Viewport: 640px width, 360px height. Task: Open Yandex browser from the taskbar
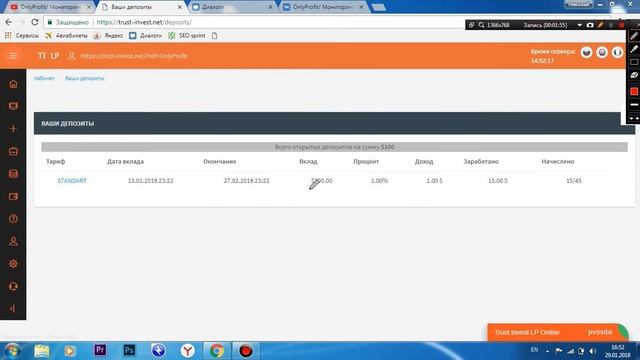187,350
